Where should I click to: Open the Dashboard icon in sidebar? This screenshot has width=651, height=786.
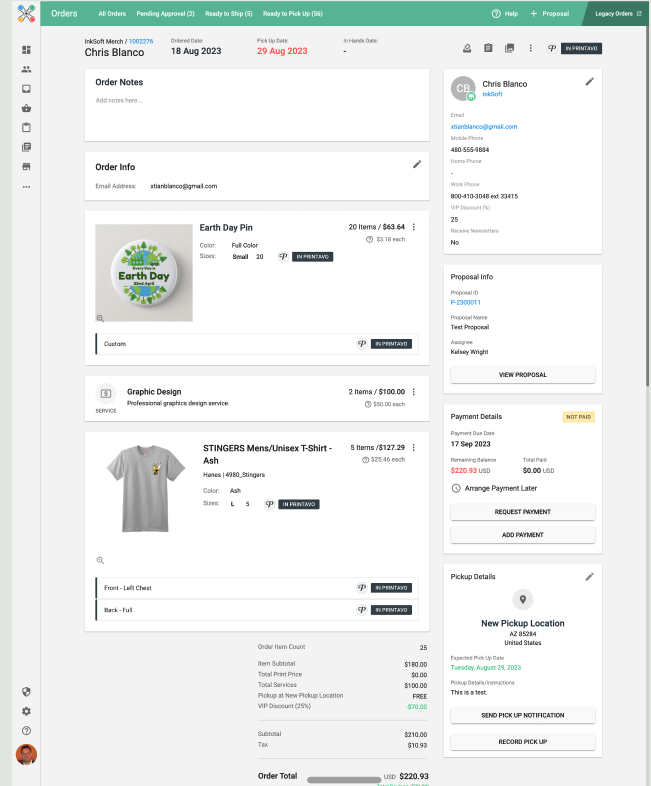27,50
